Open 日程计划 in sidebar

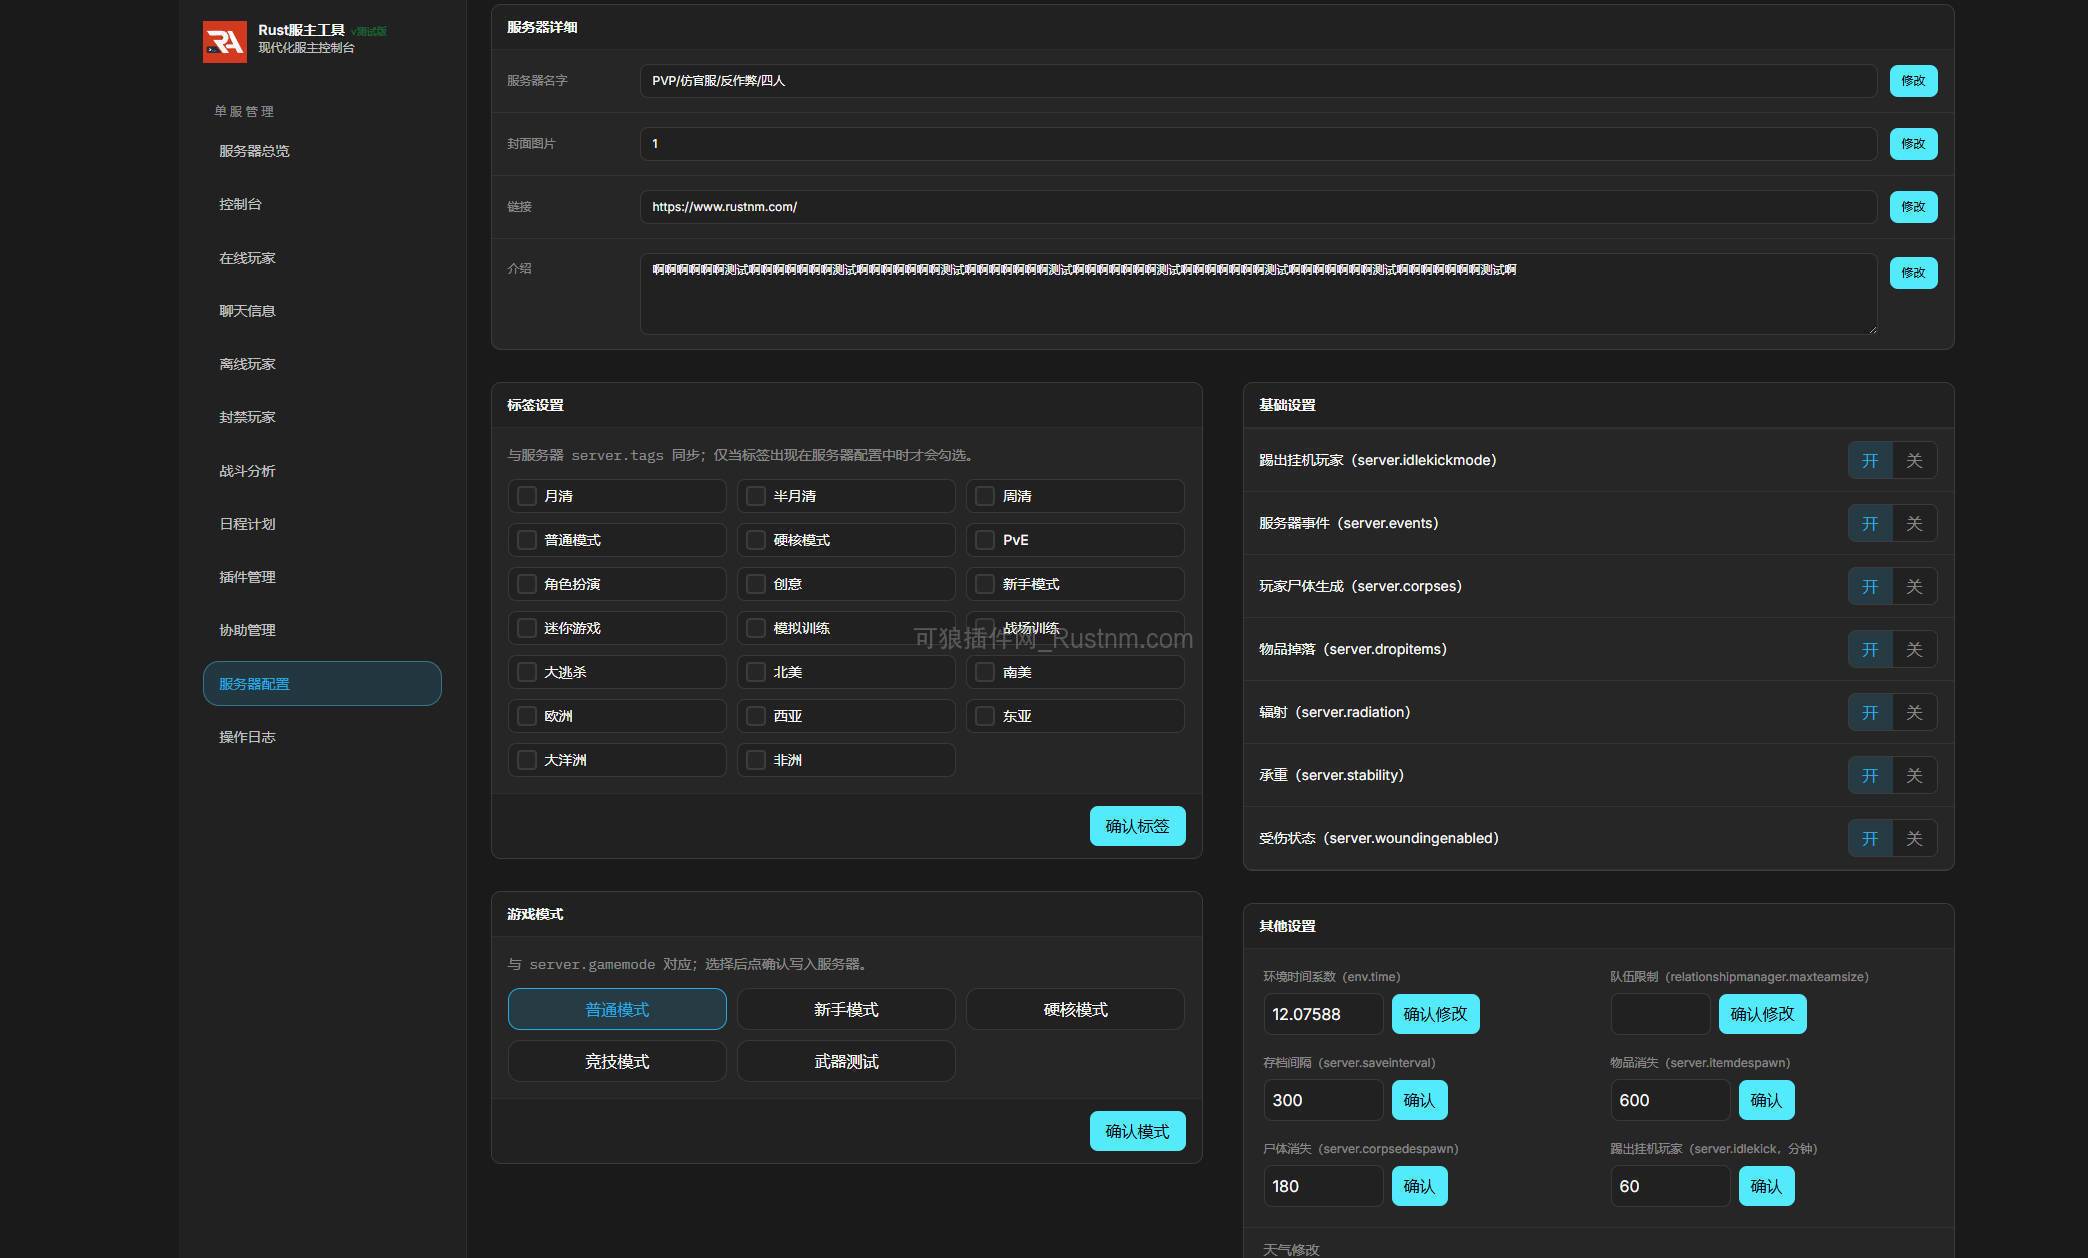322,524
